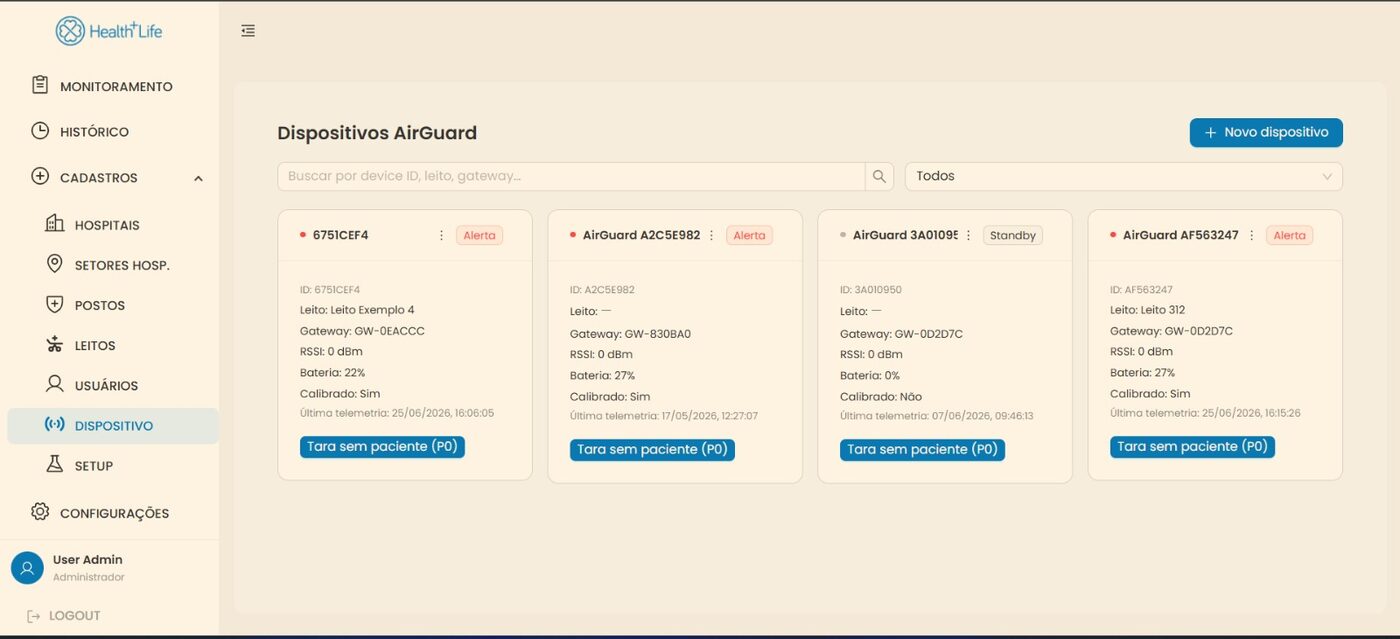Click plus icon in Novo dispositivo button
Viewport: 1400px width, 639px height.
pyautogui.click(x=1210, y=132)
